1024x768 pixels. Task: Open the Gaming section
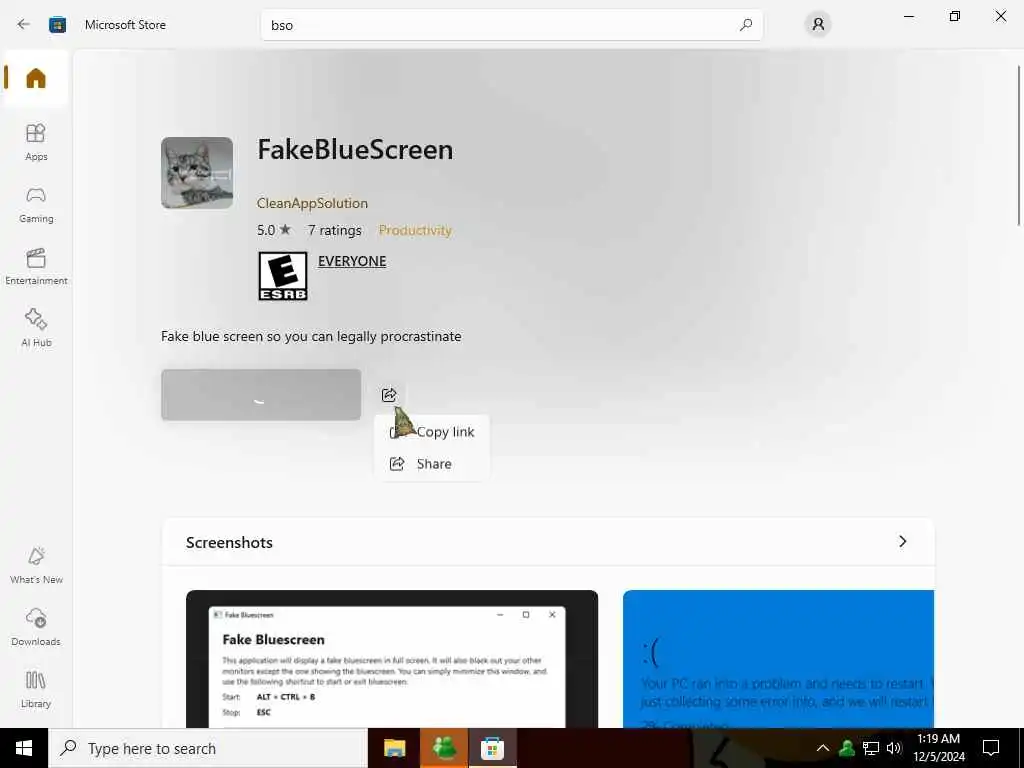(36, 204)
